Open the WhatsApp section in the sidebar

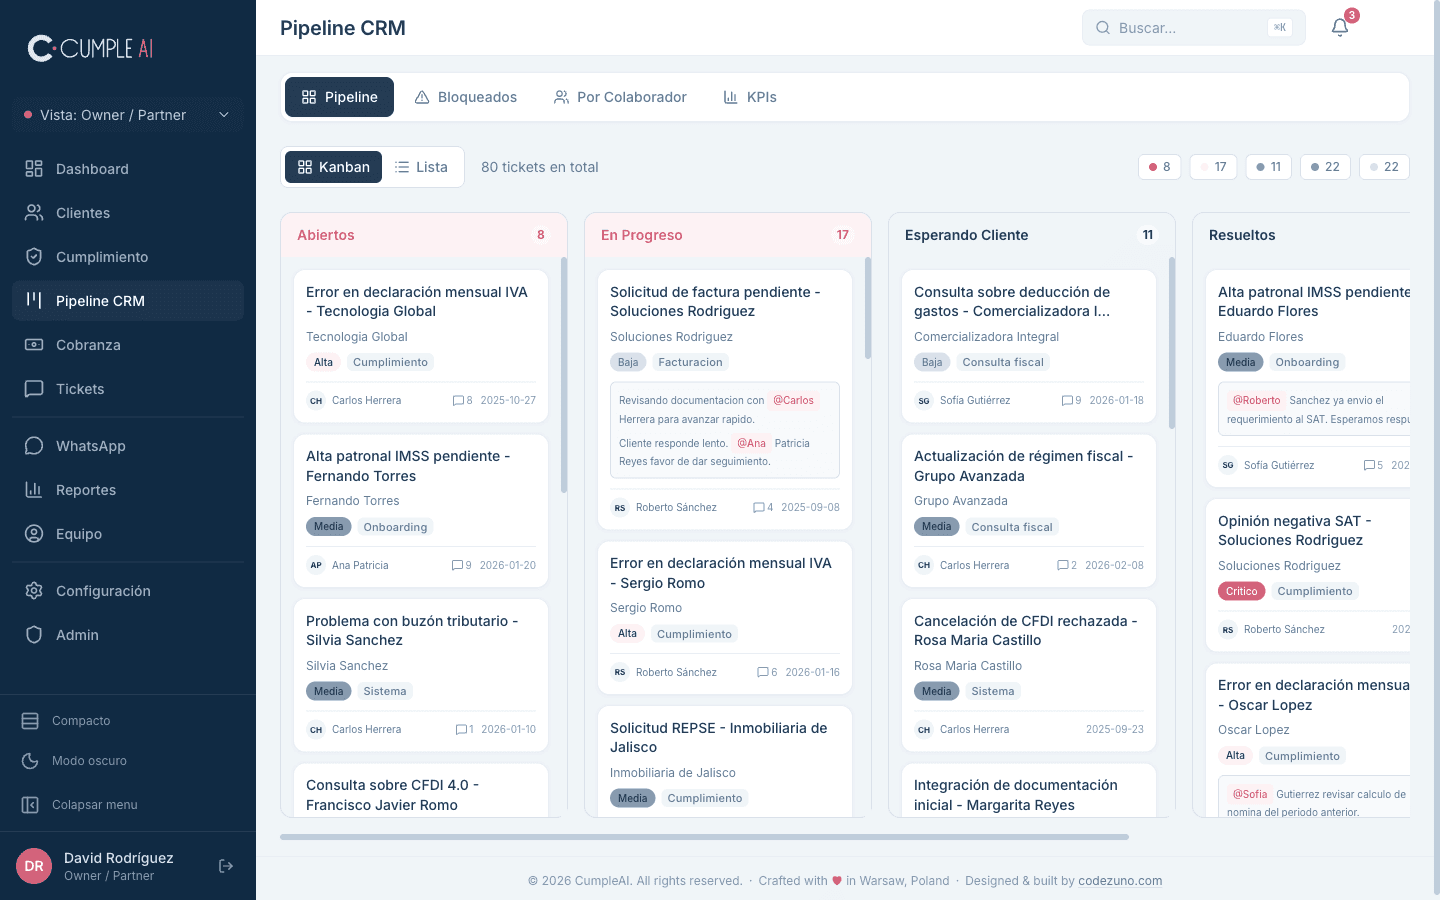[89, 445]
